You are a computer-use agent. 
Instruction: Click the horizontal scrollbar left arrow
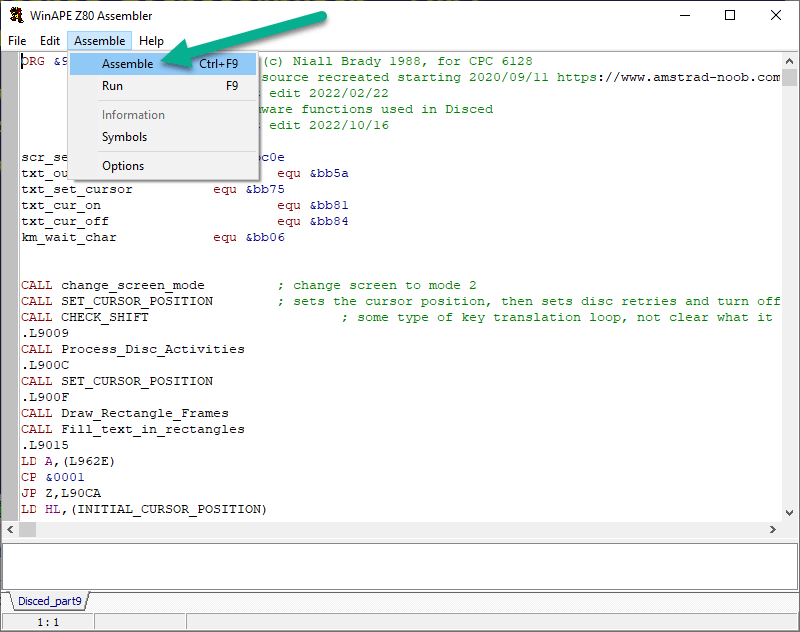pyautogui.click(x=10, y=529)
